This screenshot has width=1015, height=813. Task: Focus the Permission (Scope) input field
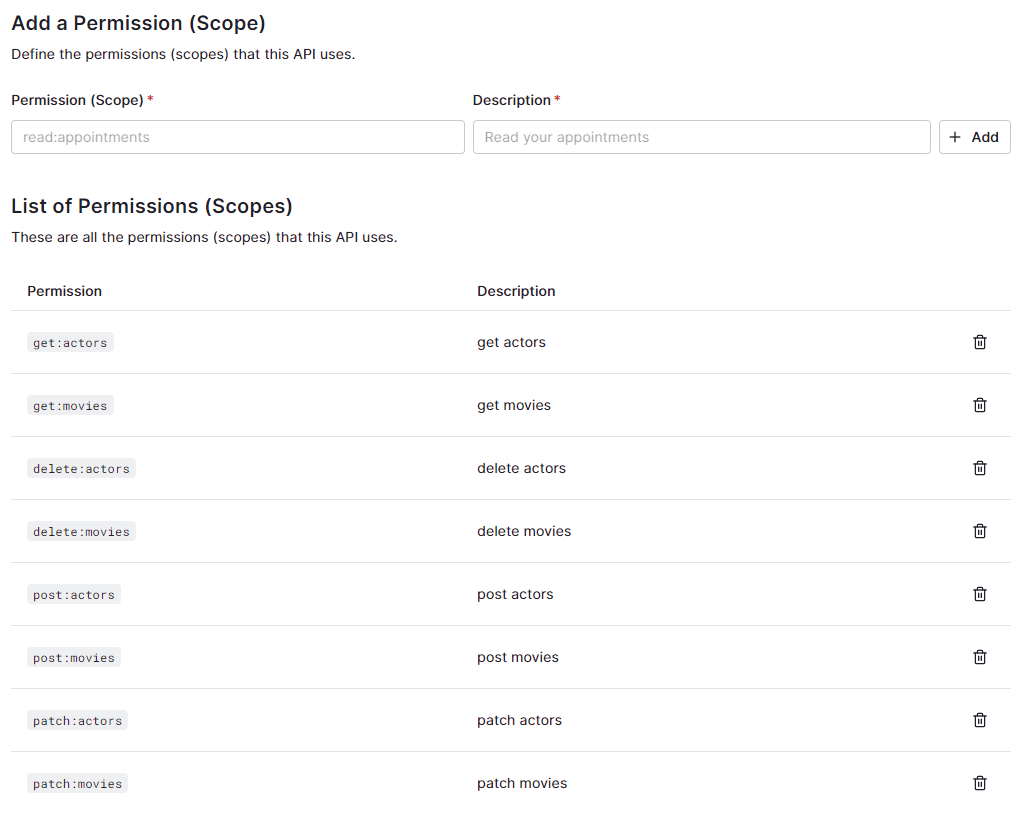[238, 137]
